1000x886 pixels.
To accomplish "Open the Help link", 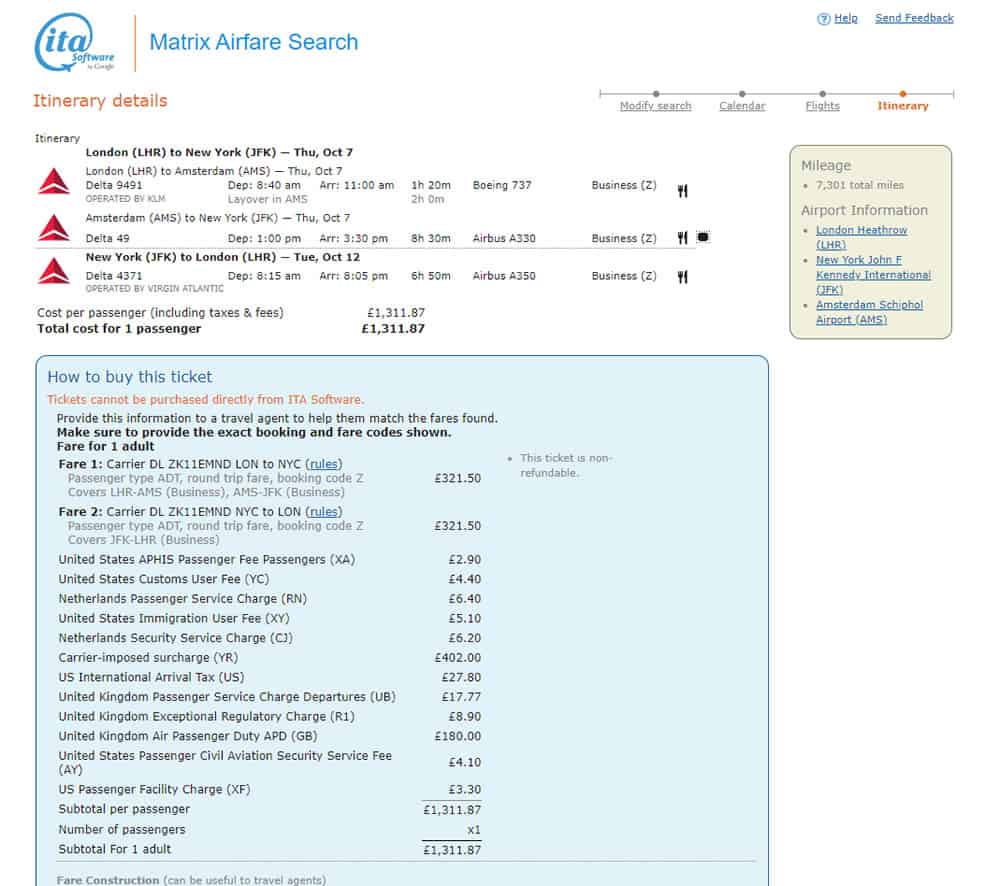I will point(846,18).
